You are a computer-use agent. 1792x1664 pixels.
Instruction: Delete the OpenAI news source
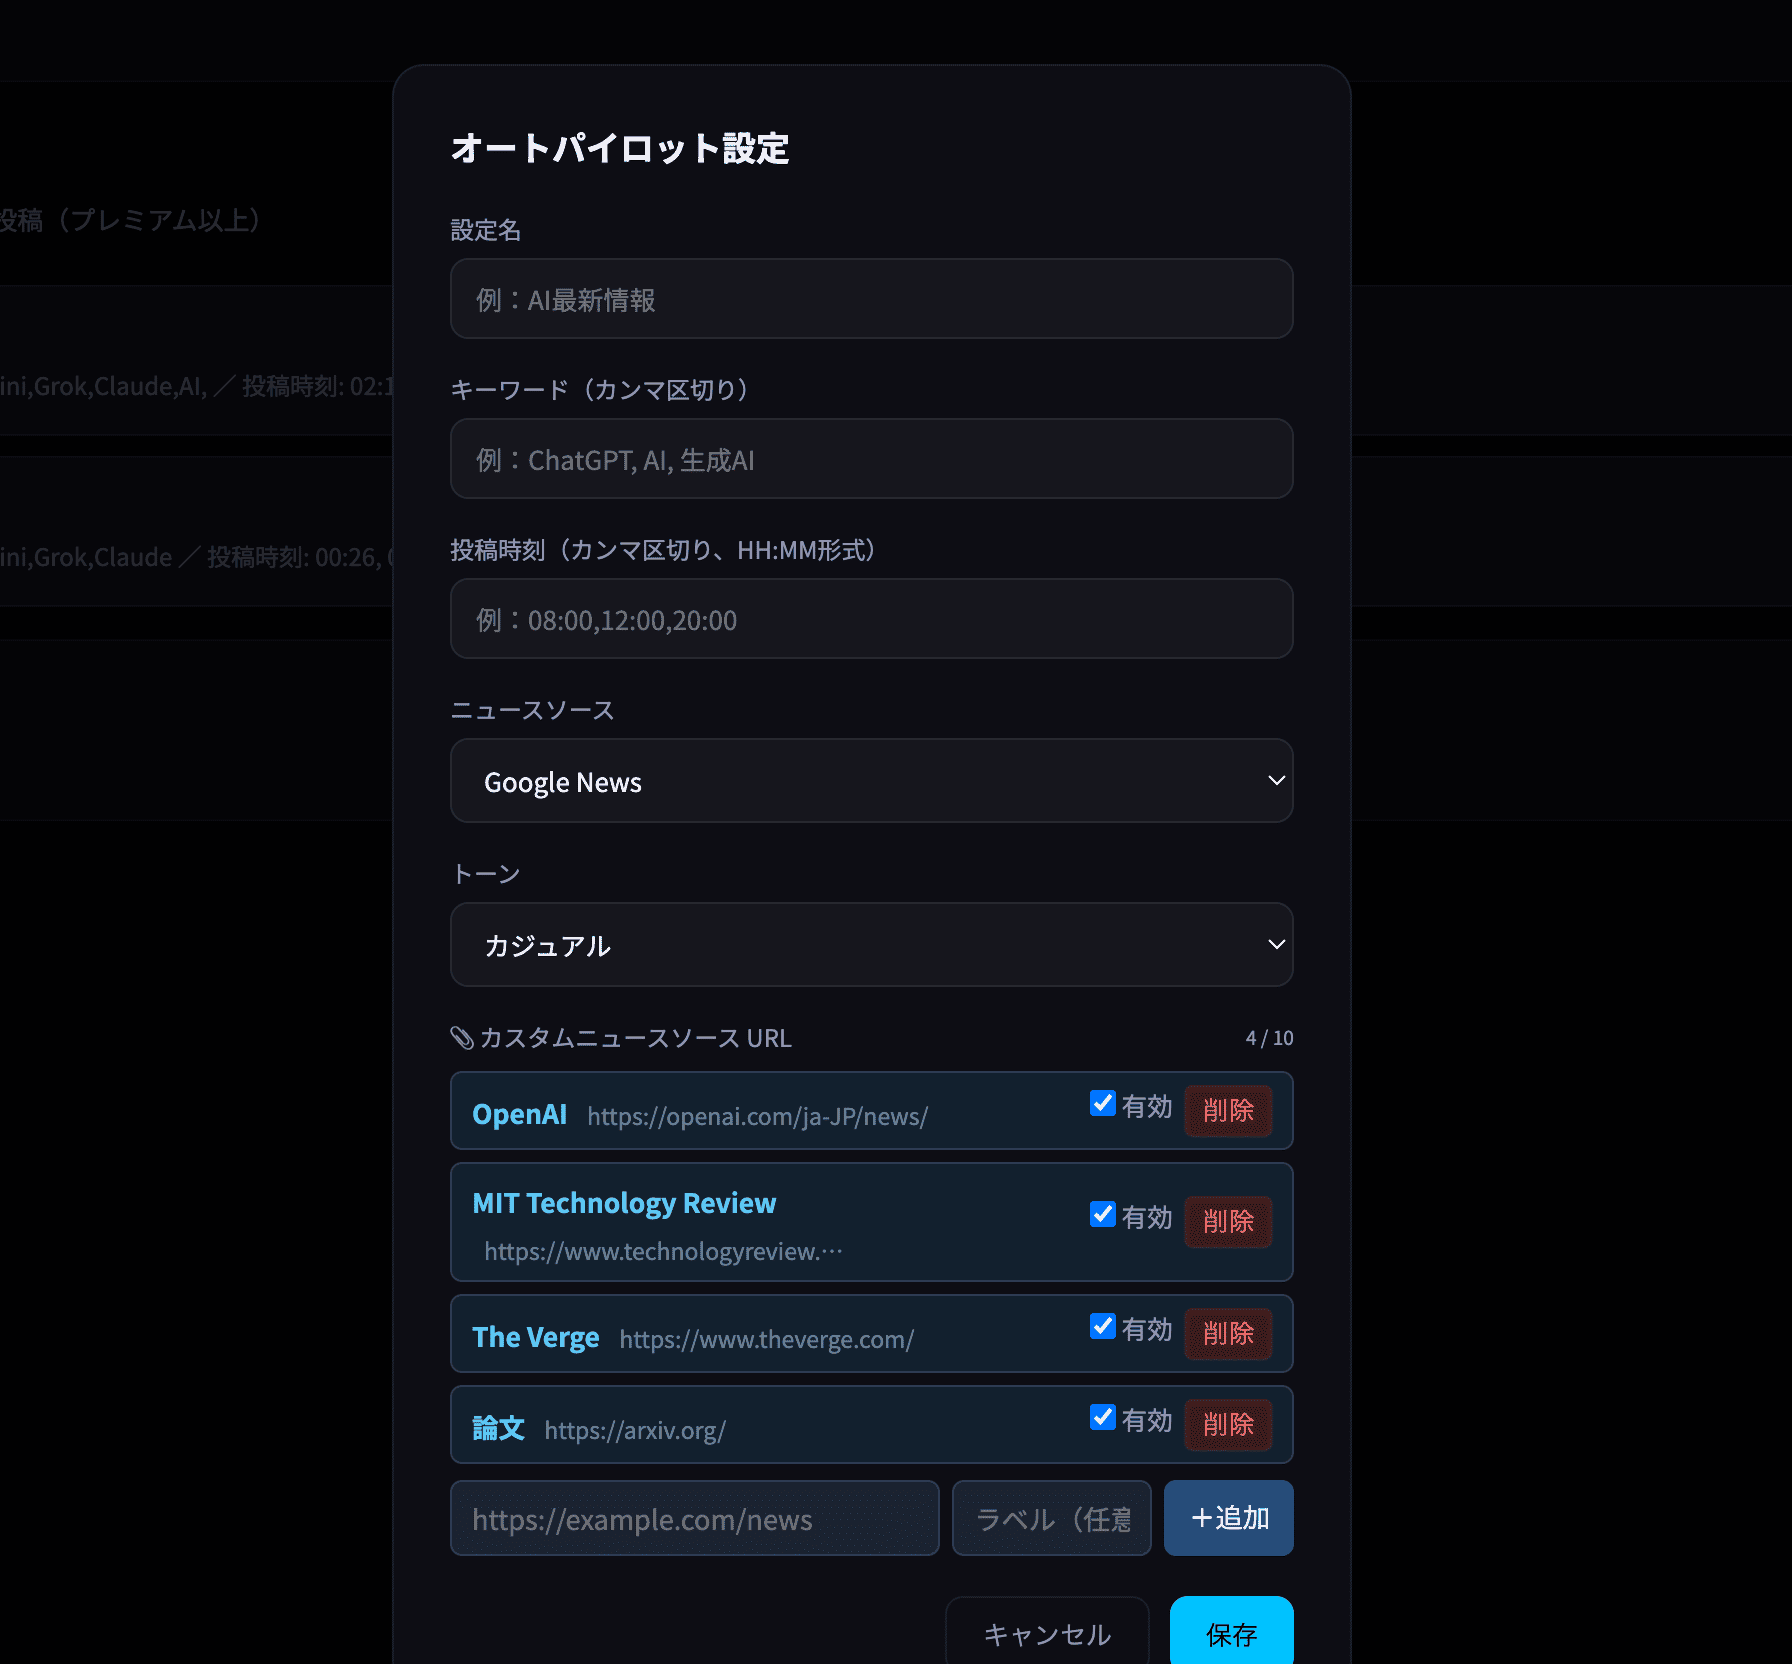pyautogui.click(x=1228, y=1110)
